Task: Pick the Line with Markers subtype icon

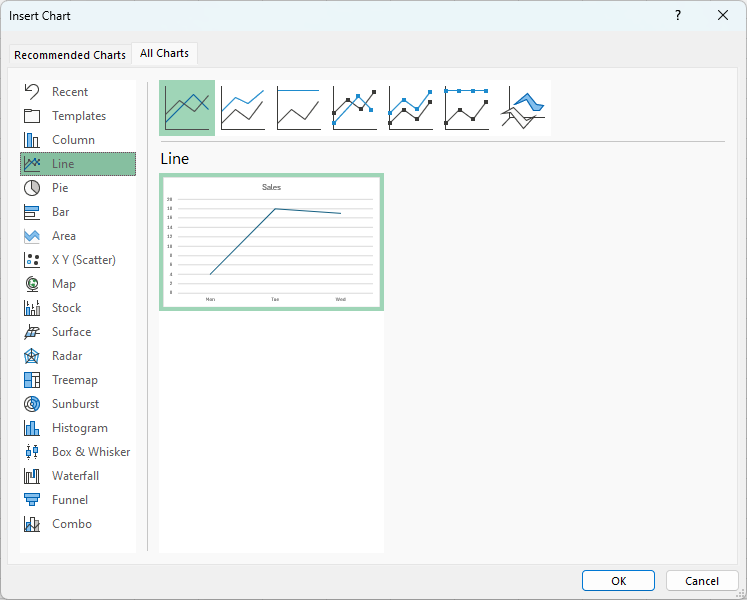Action: [x=355, y=108]
